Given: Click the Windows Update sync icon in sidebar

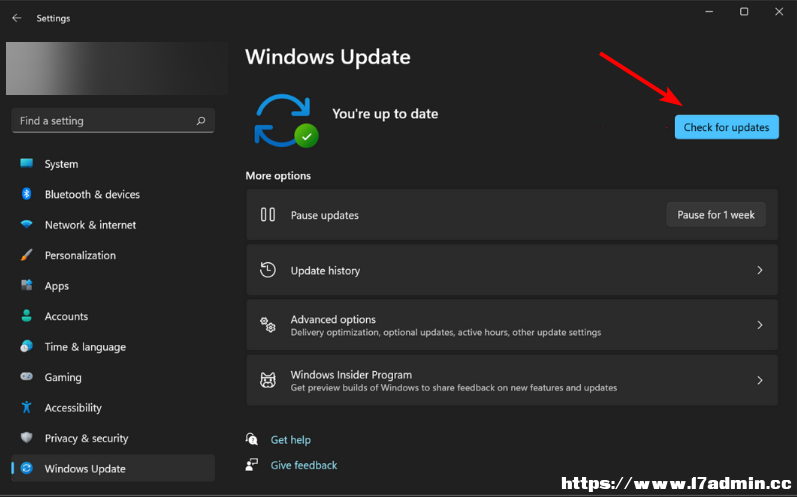Looking at the screenshot, I should [x=26, y=468].
